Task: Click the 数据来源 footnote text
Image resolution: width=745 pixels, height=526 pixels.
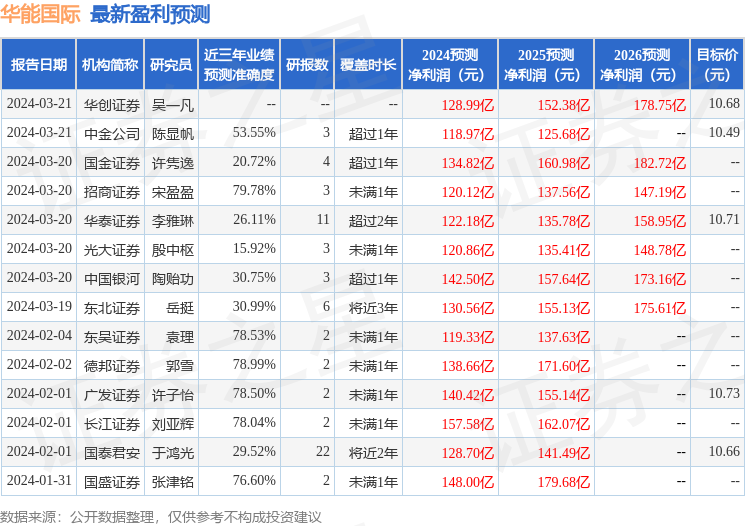Action: 161,517
